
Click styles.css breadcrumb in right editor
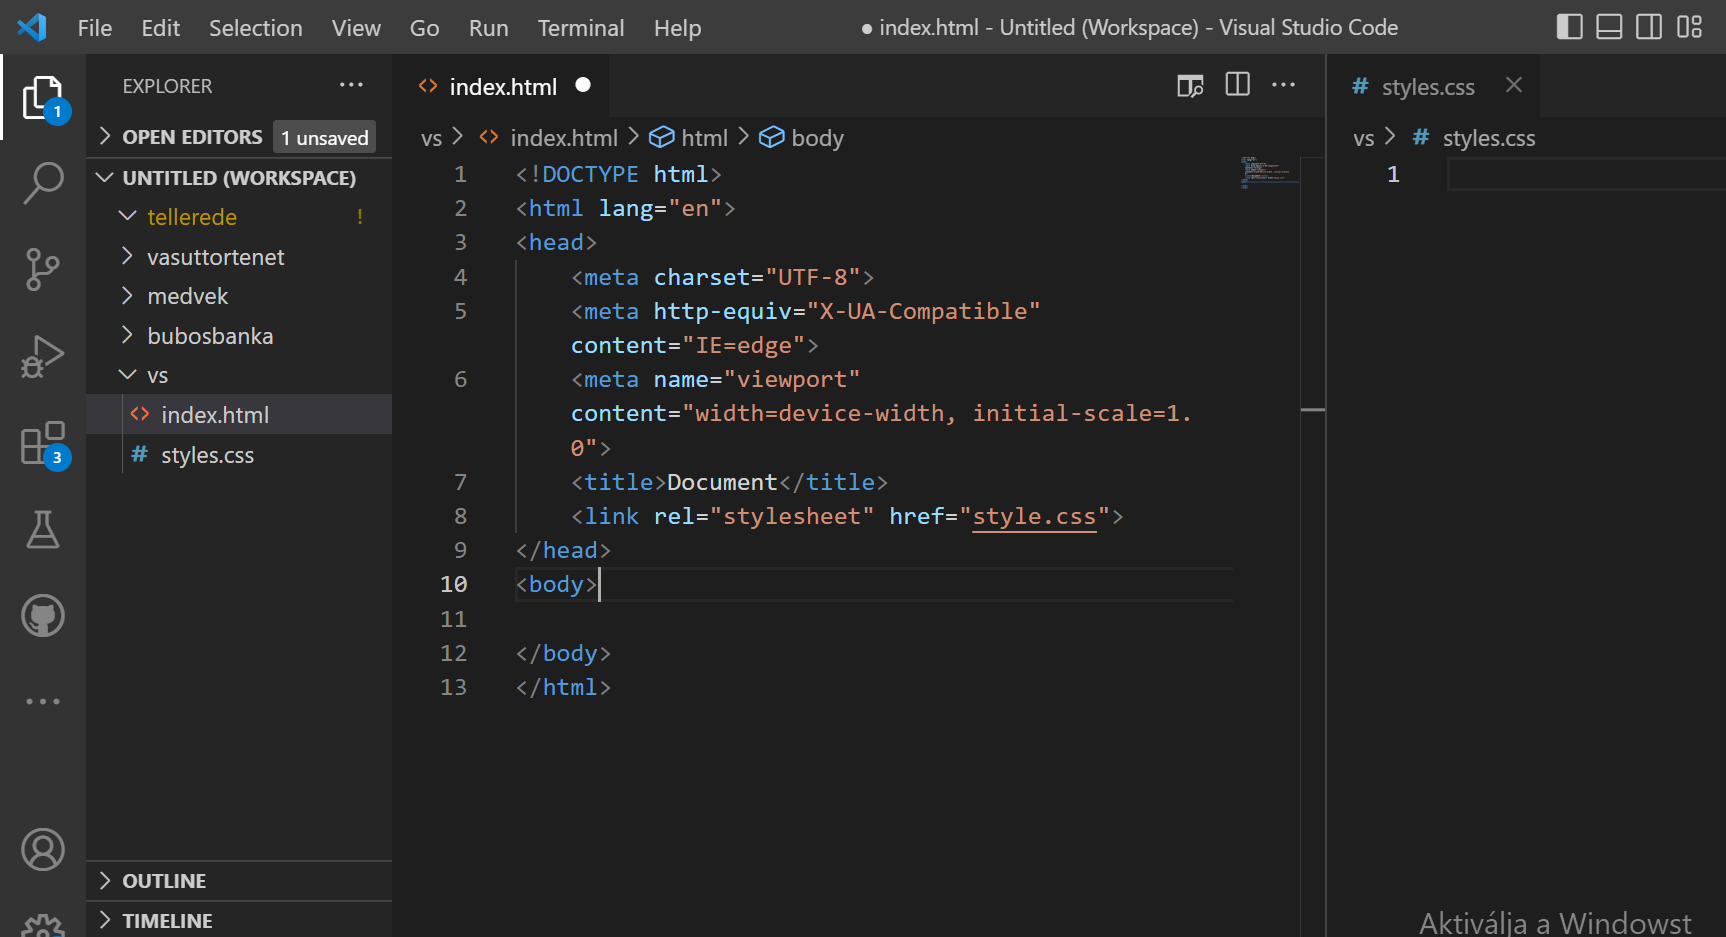coord(1489,138)
